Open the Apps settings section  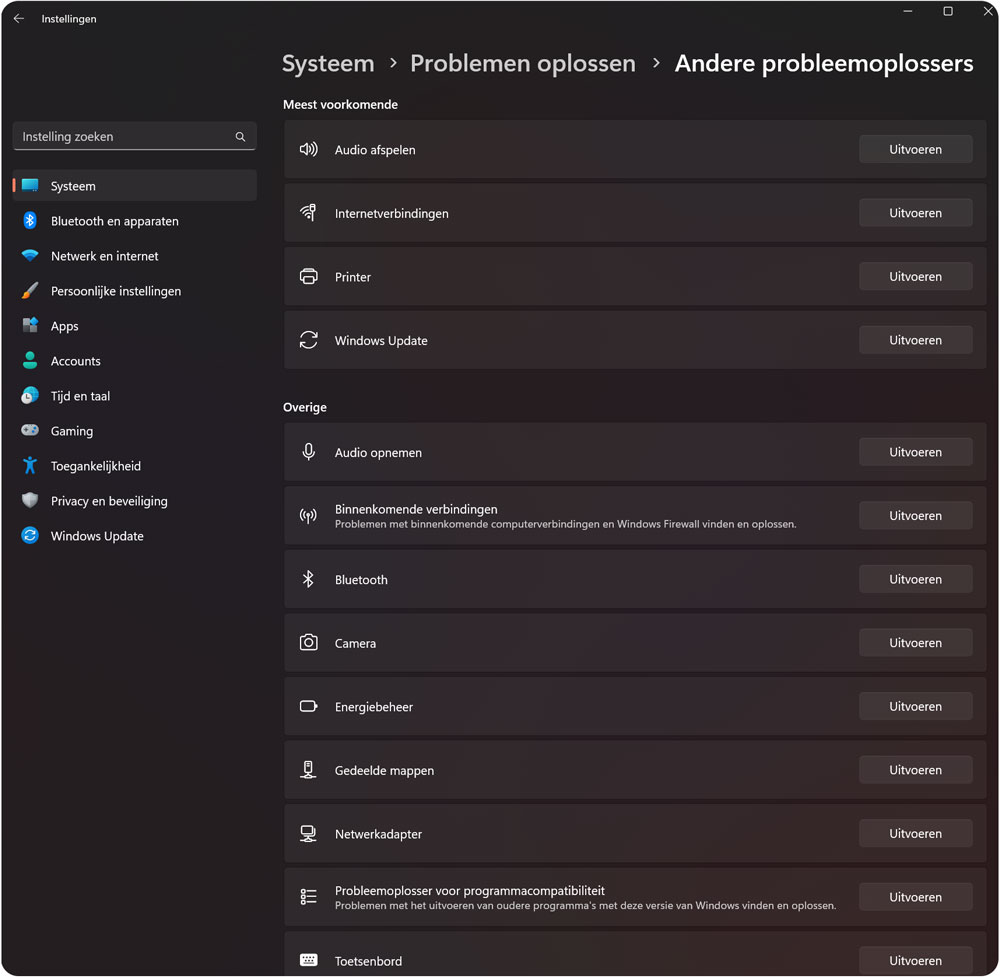pos(64,326)
